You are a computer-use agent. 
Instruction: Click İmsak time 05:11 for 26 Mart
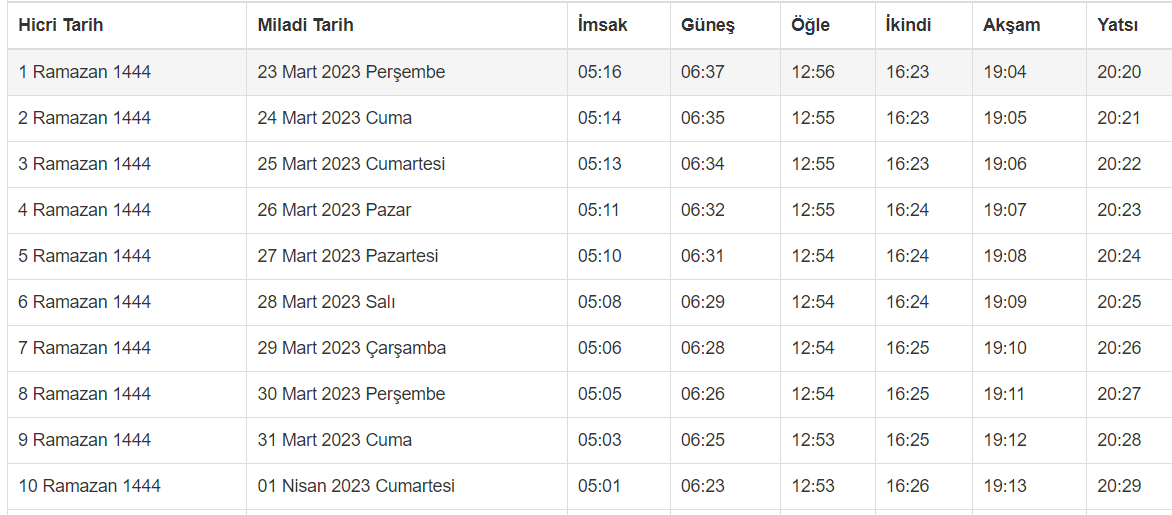pyautogui.click(x=599, y=210)
